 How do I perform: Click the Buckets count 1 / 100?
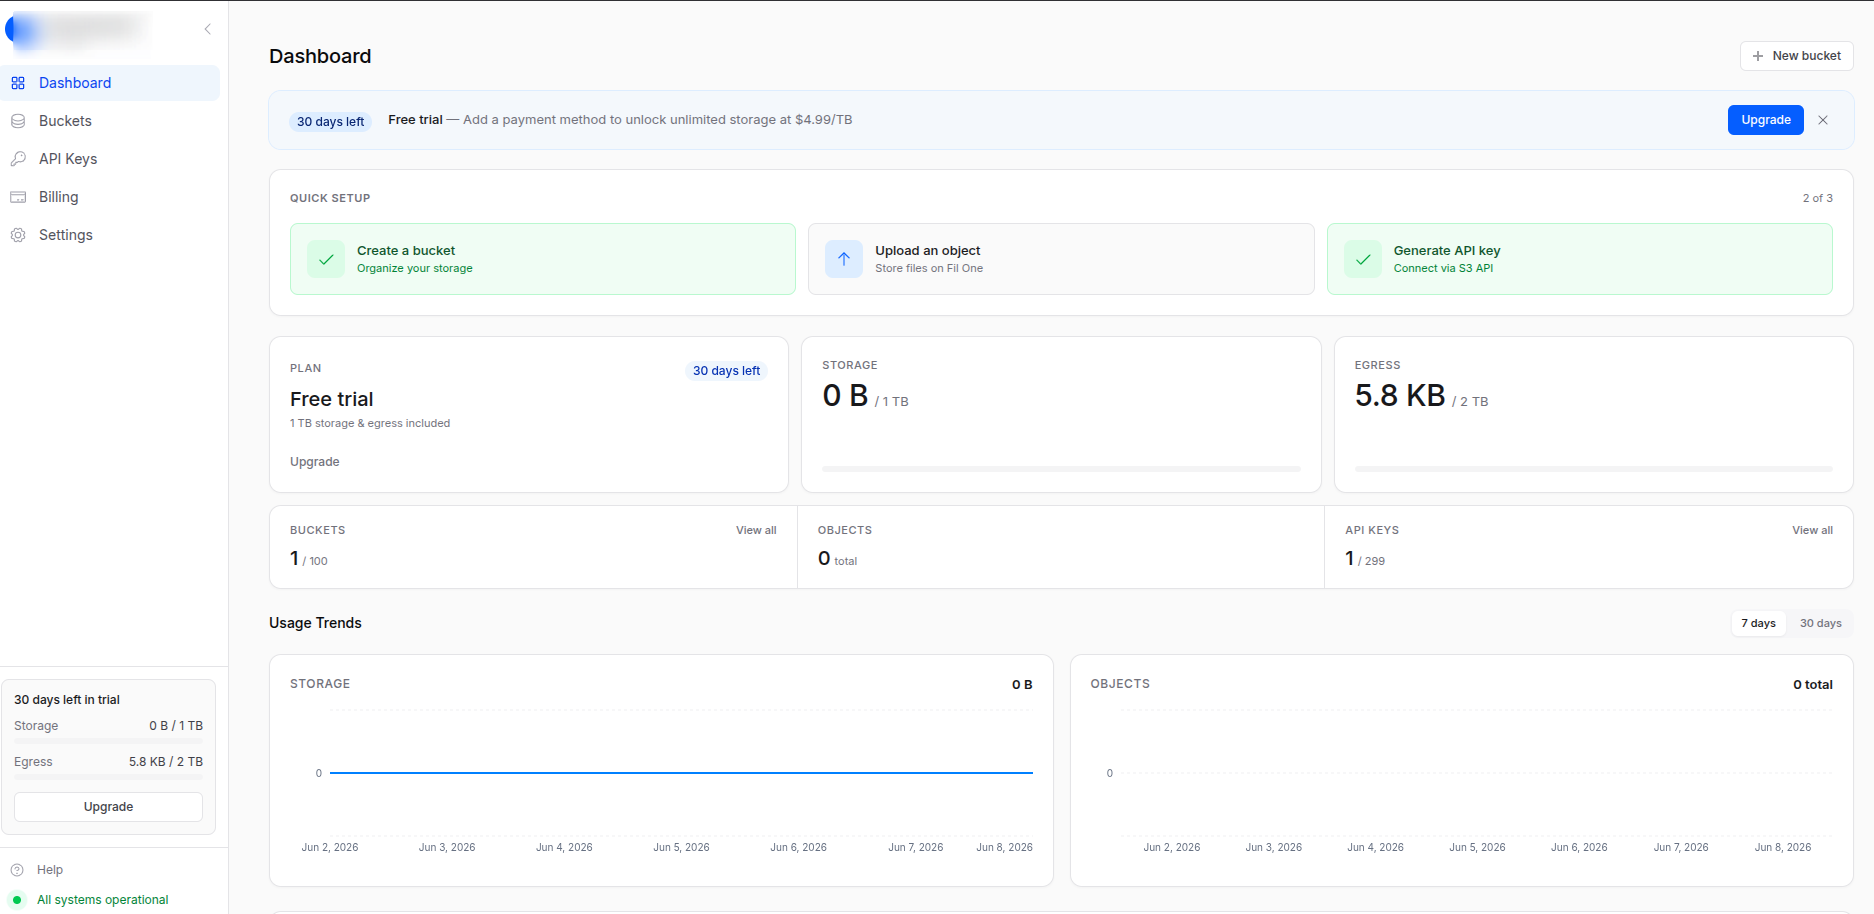point(309,559)
